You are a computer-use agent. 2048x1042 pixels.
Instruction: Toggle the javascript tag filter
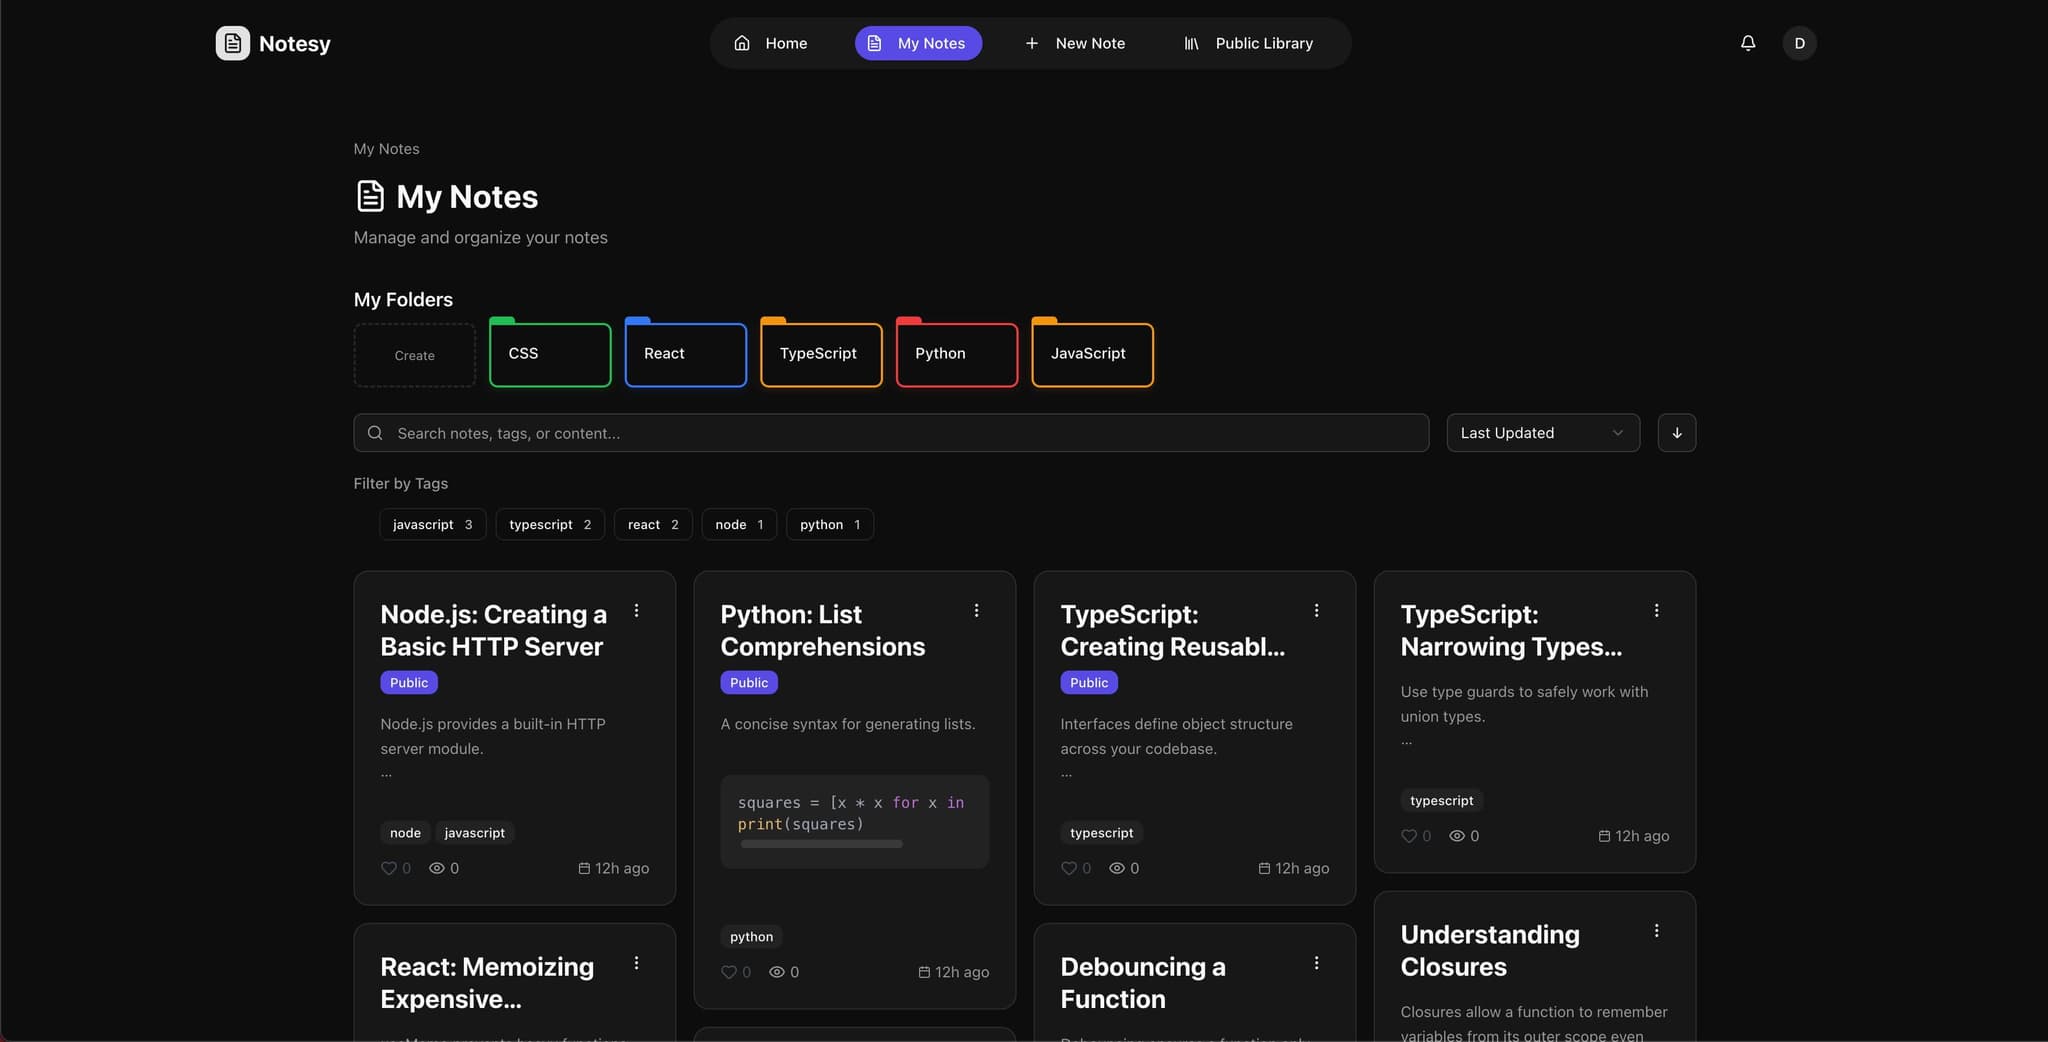pyautogui.click(x=432, y=525)
